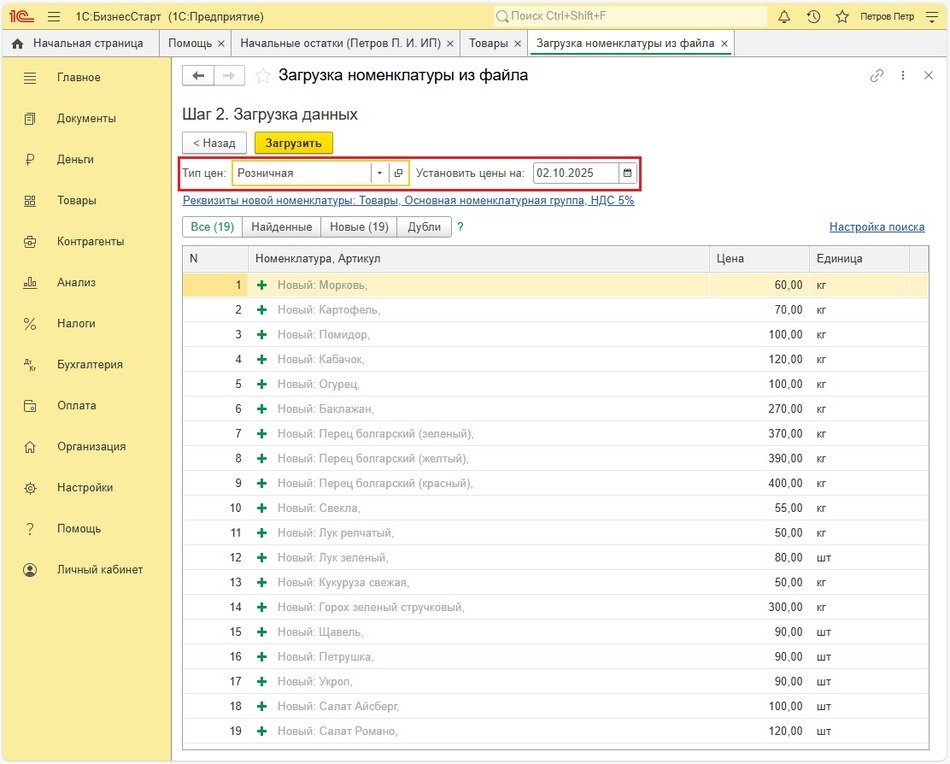Add this page to favorites star

coord(263,76)
